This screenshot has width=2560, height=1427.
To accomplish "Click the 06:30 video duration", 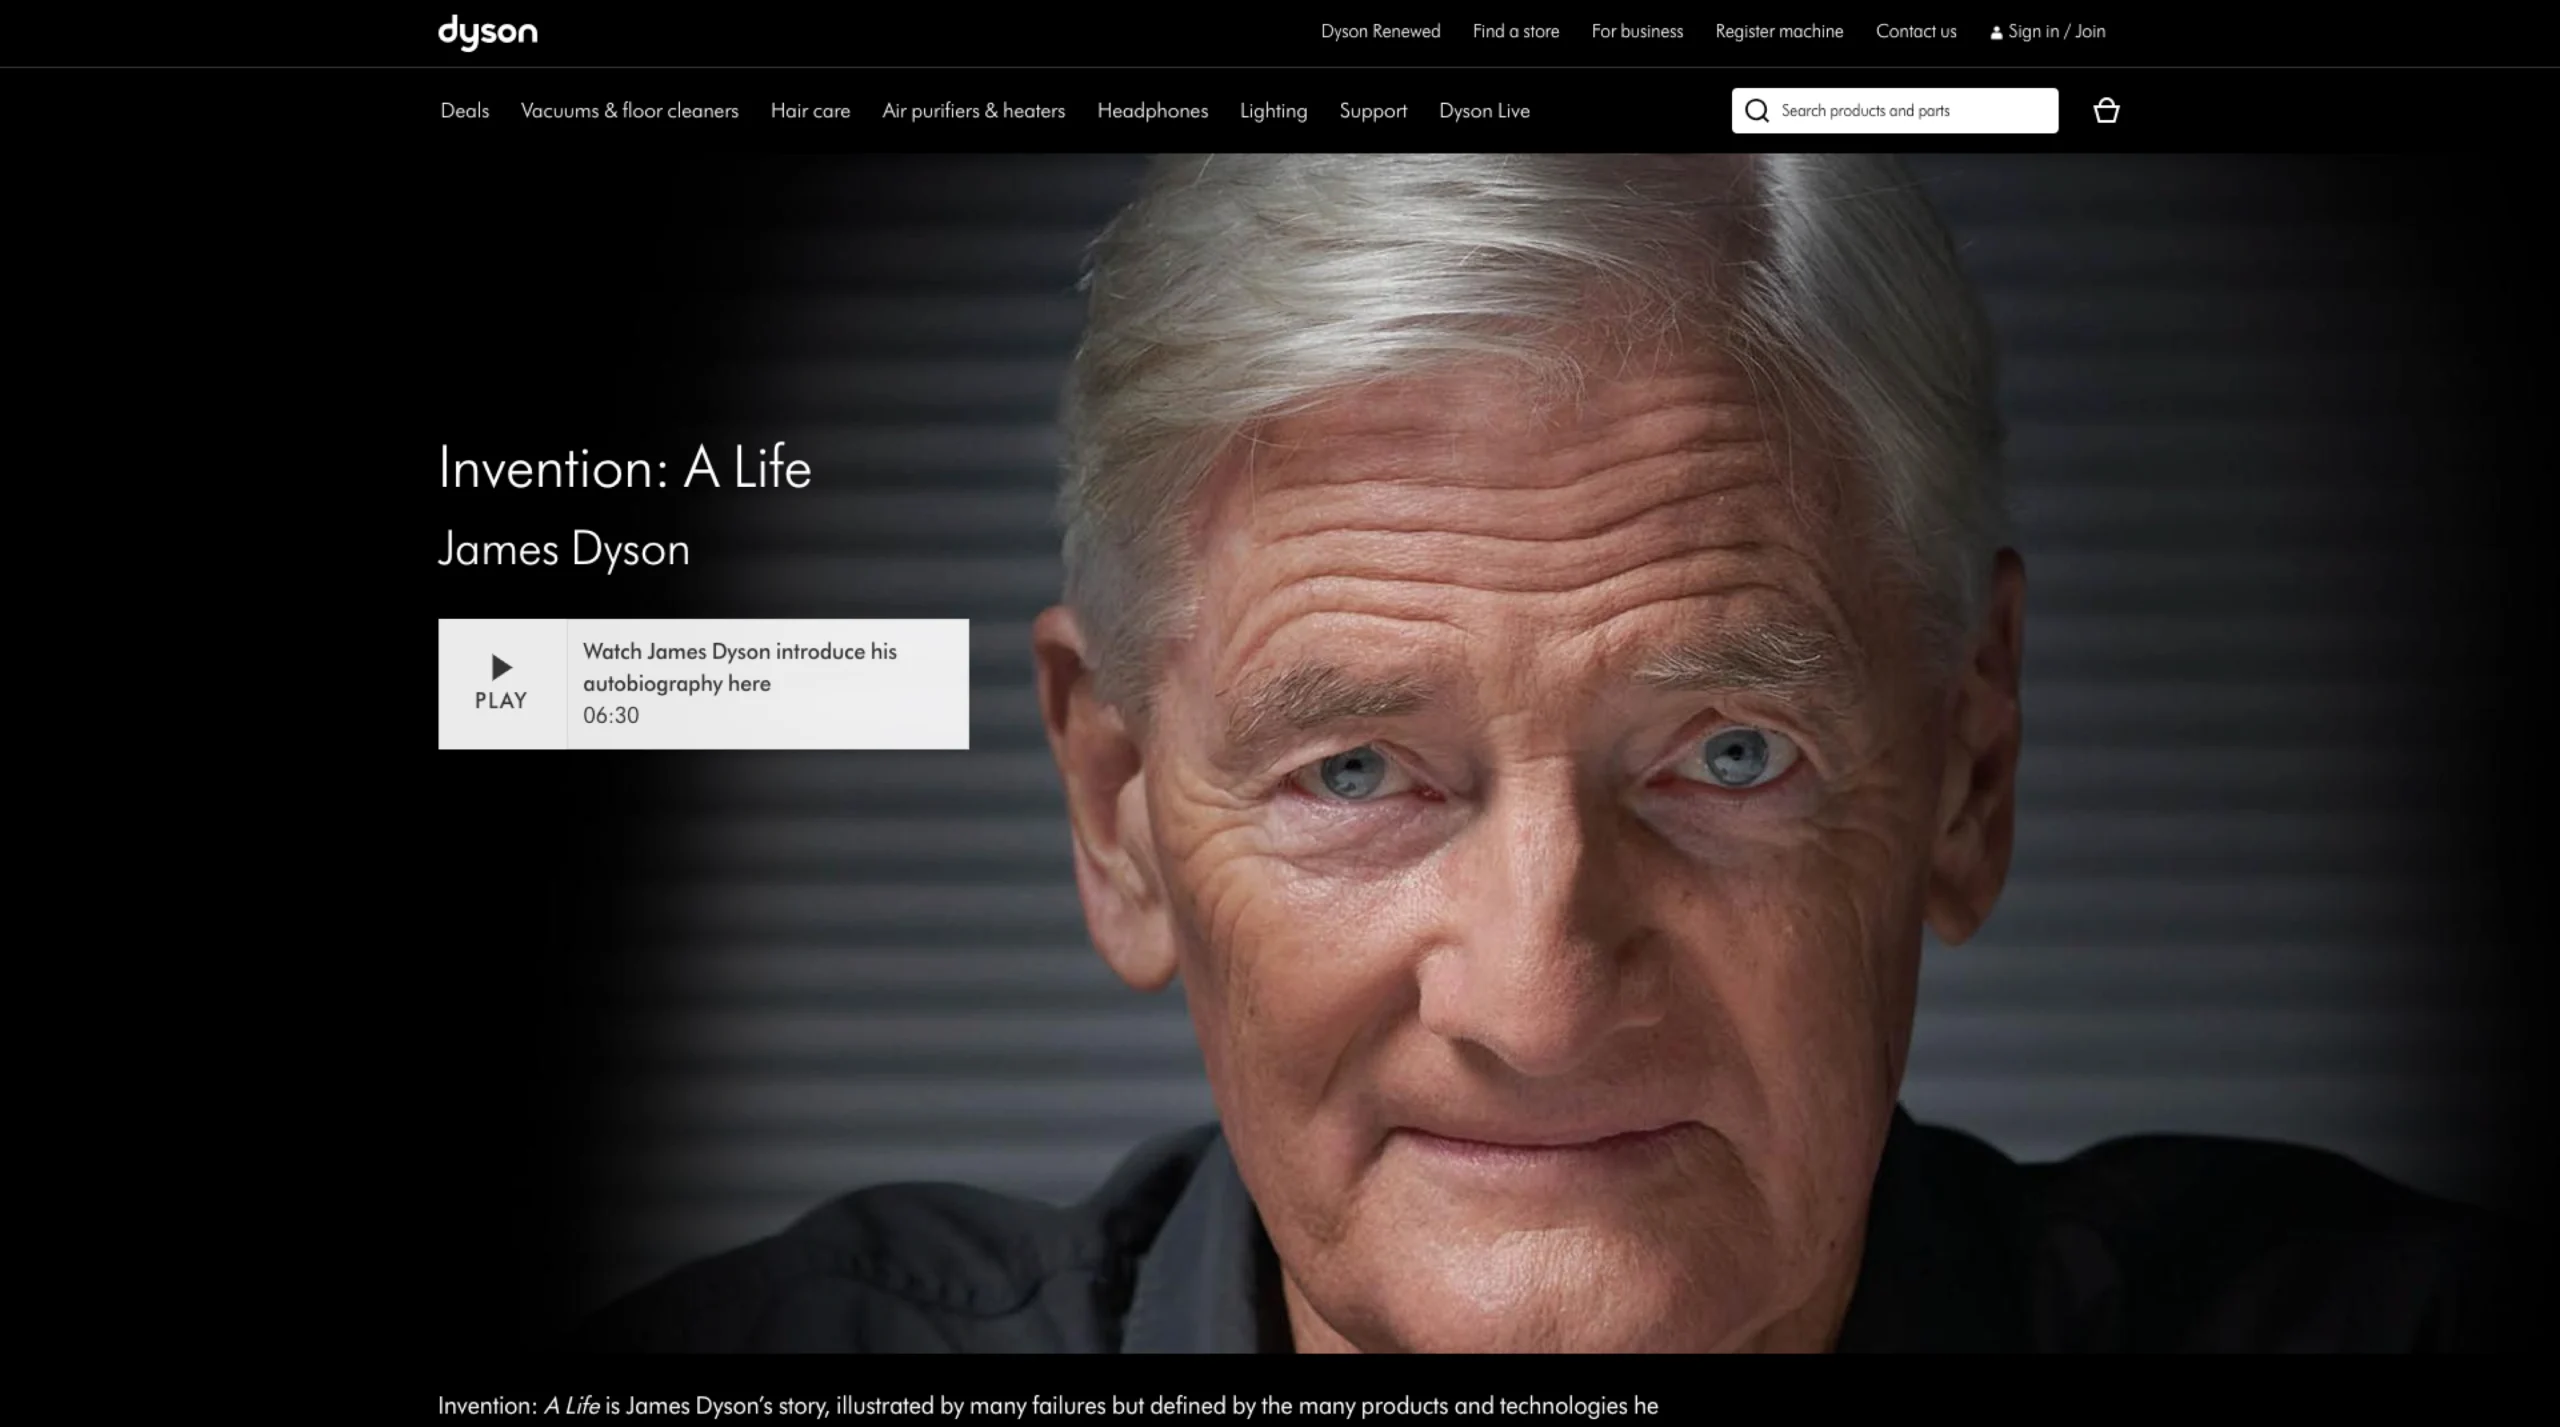I will pyautogui.click(x=611, y=715).
